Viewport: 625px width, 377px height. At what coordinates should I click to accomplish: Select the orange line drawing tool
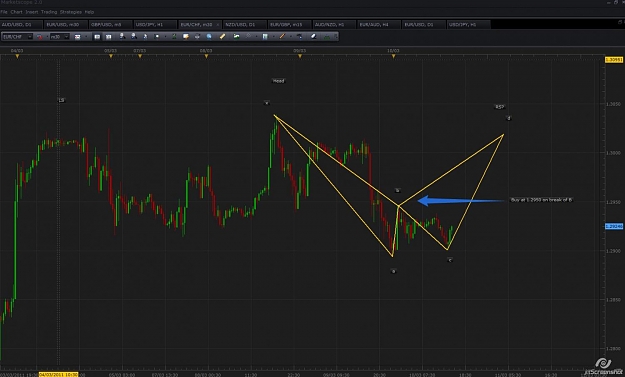[282, 37]
